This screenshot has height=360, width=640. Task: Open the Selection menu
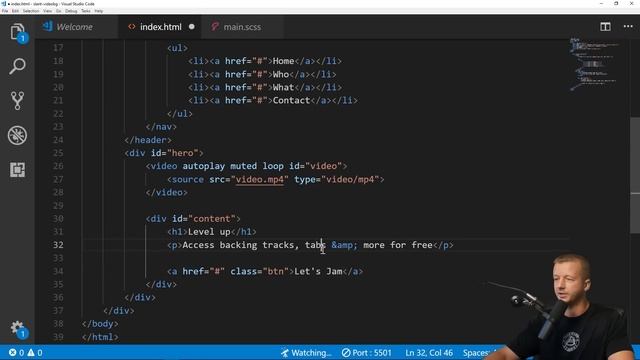tap(31, 11)
